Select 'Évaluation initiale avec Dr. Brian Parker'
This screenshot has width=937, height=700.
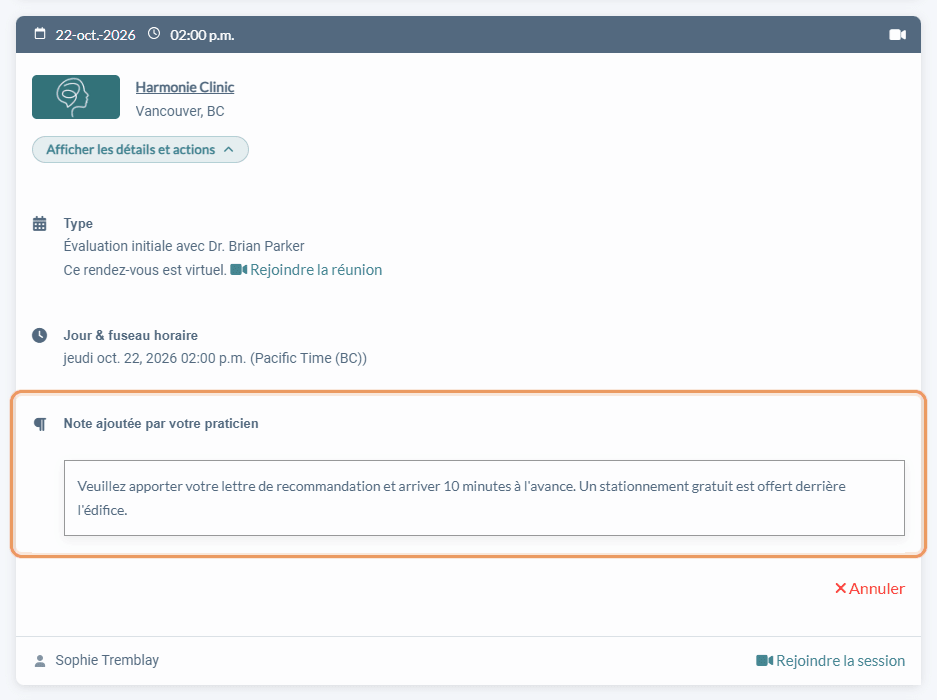184,246
